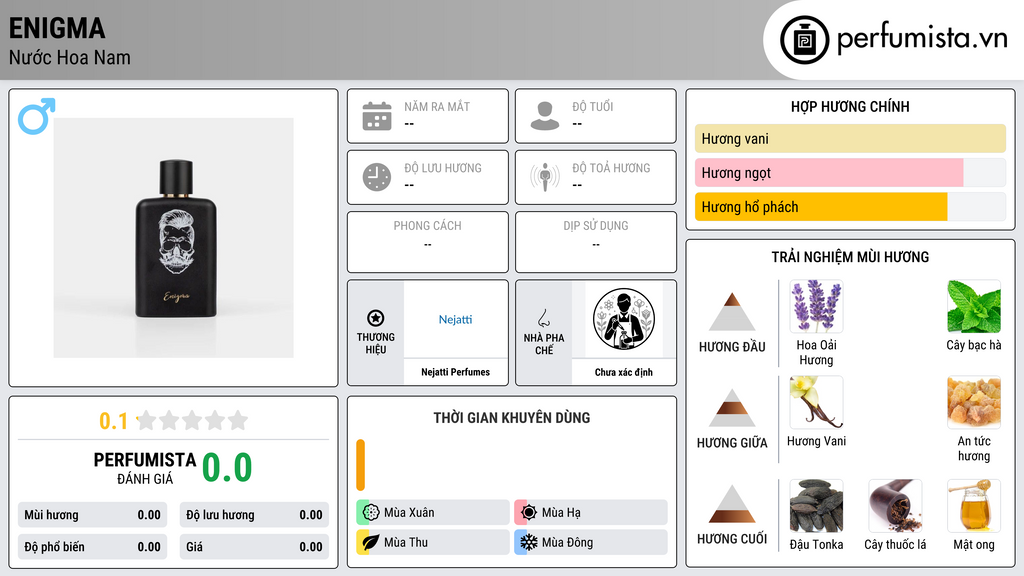Click the Perfumista đánh giá label

(145, 468)
